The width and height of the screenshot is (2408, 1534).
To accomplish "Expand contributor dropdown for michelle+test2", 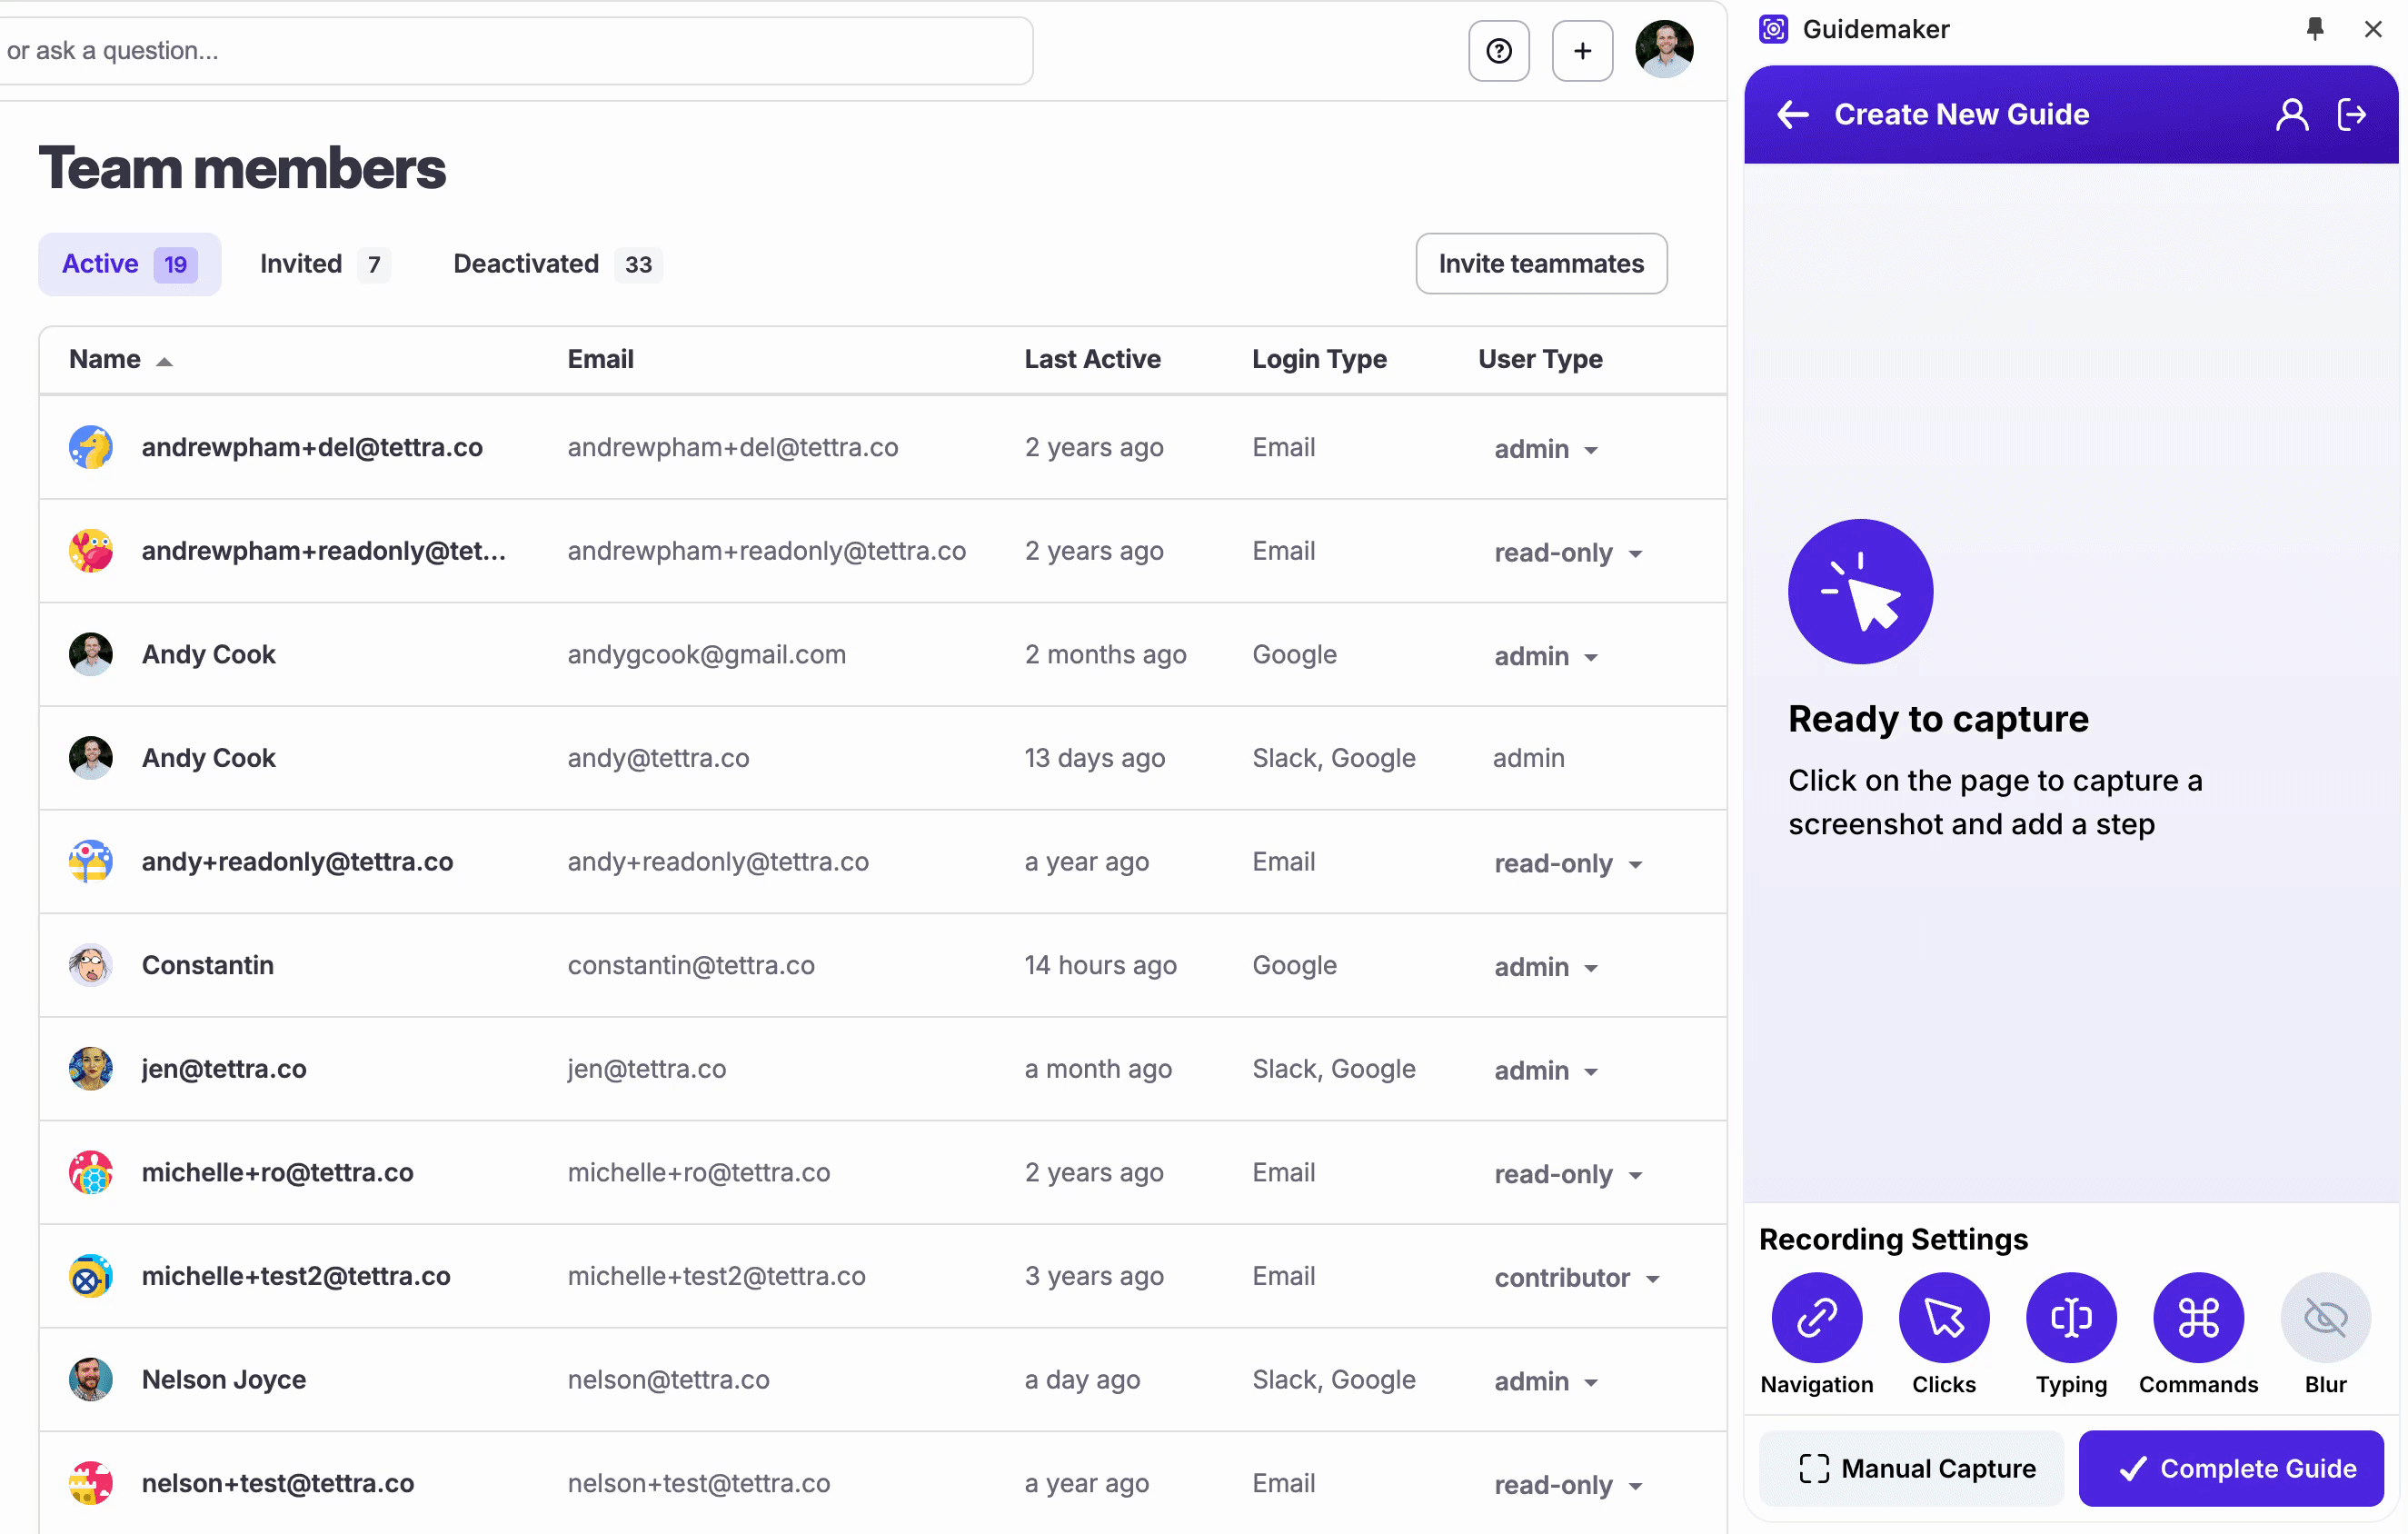I will point(1576,1277).
